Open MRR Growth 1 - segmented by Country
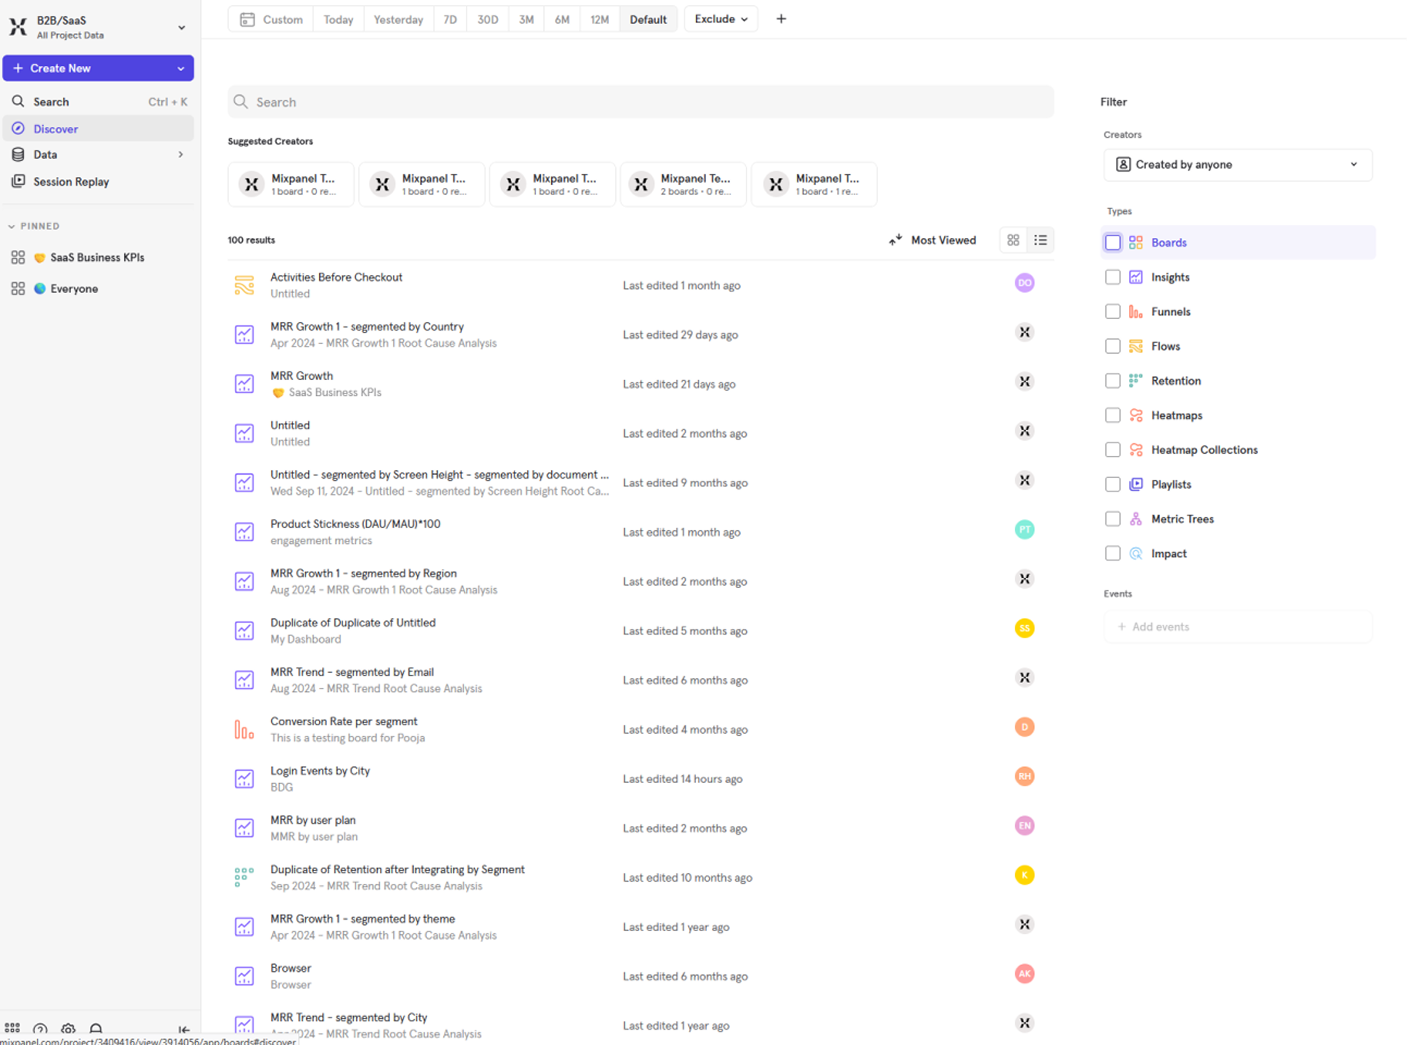This screenshot has height=1045, width=1407. [367, 327]
